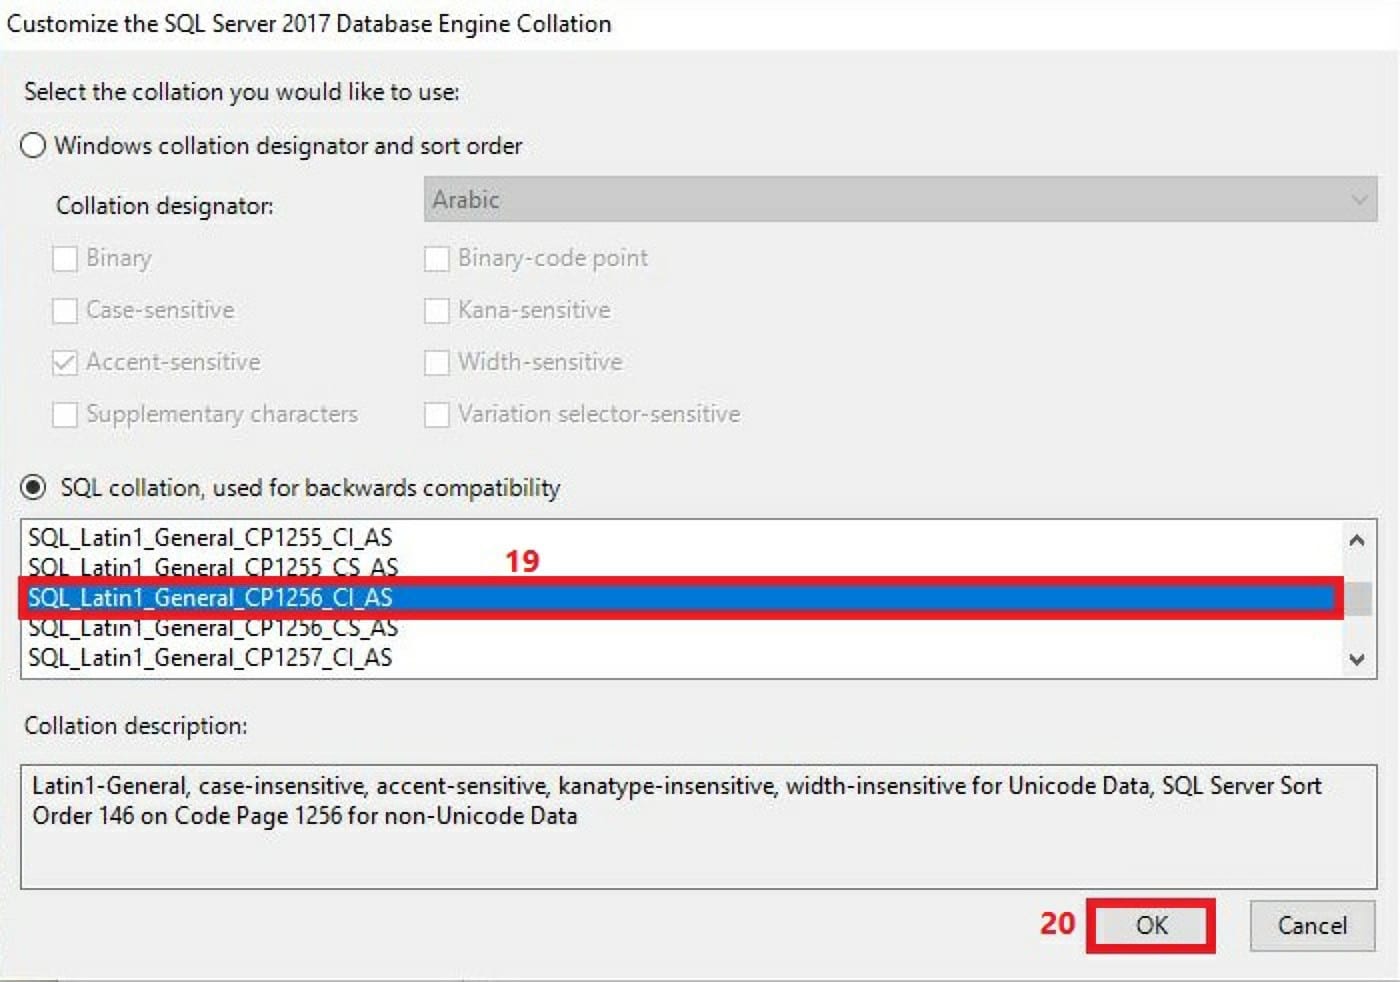Click inside the Collation description text box

(699, 827)
